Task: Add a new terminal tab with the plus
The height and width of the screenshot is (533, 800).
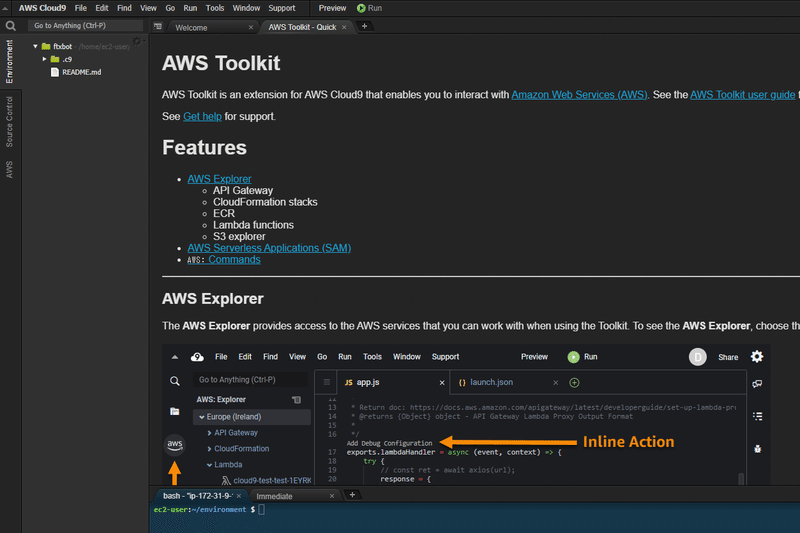Action: pyautogui.click(x=352, y=495)
